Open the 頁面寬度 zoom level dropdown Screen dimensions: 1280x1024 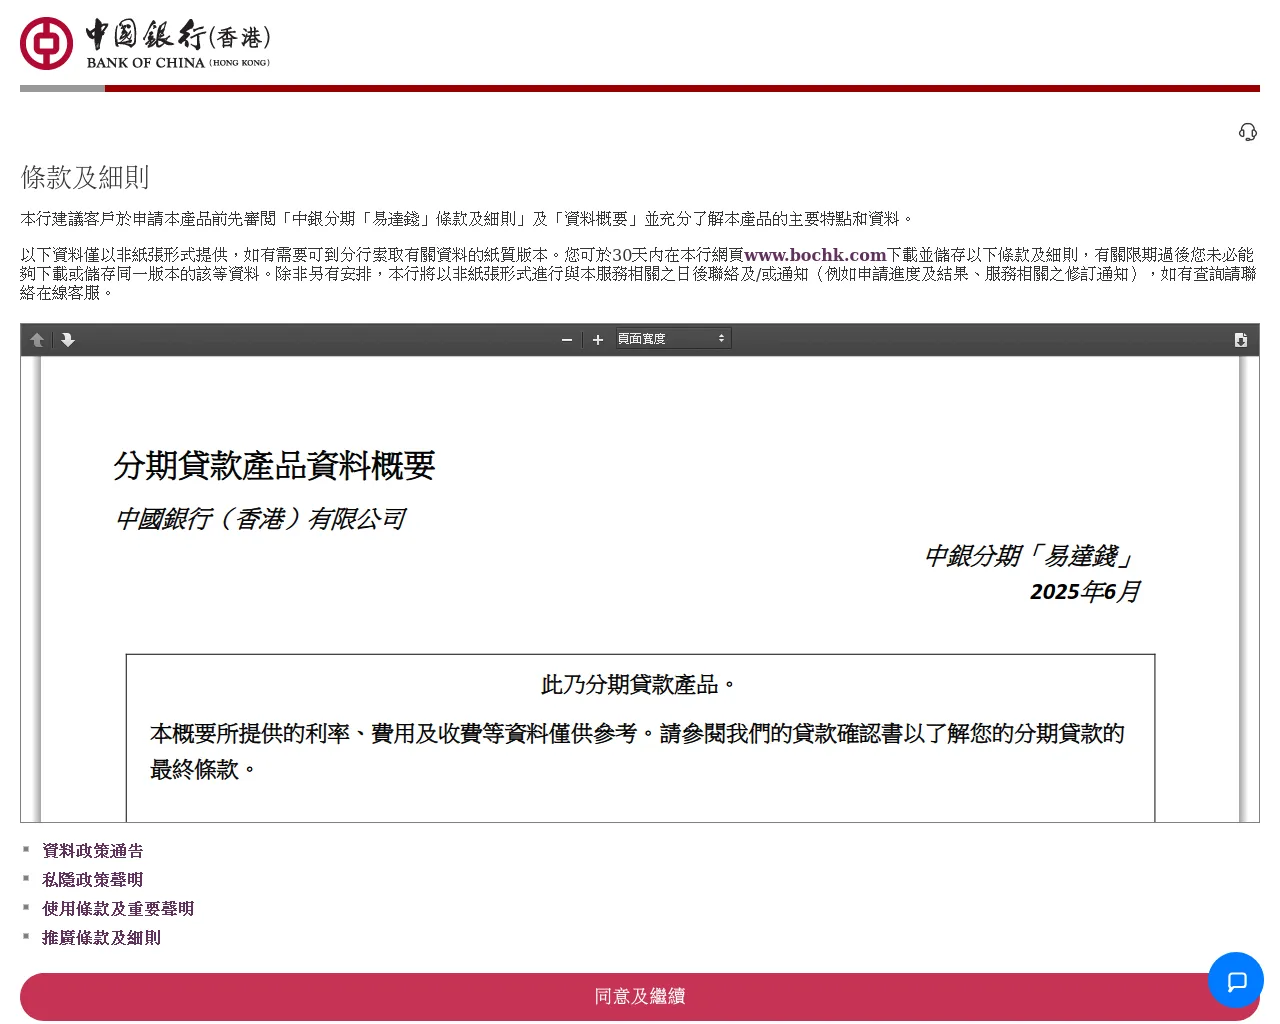click(672, 339)
